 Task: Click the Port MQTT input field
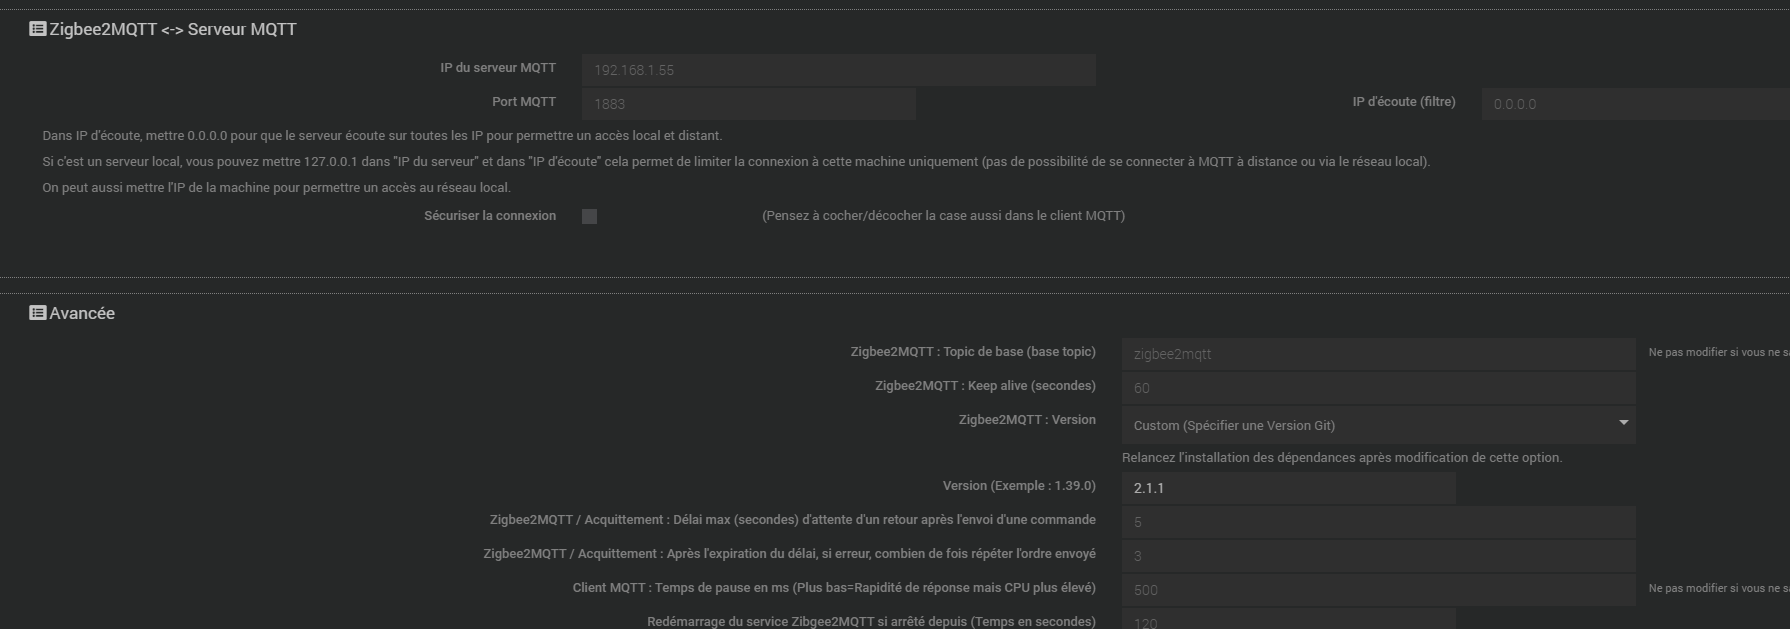point(749,104)
